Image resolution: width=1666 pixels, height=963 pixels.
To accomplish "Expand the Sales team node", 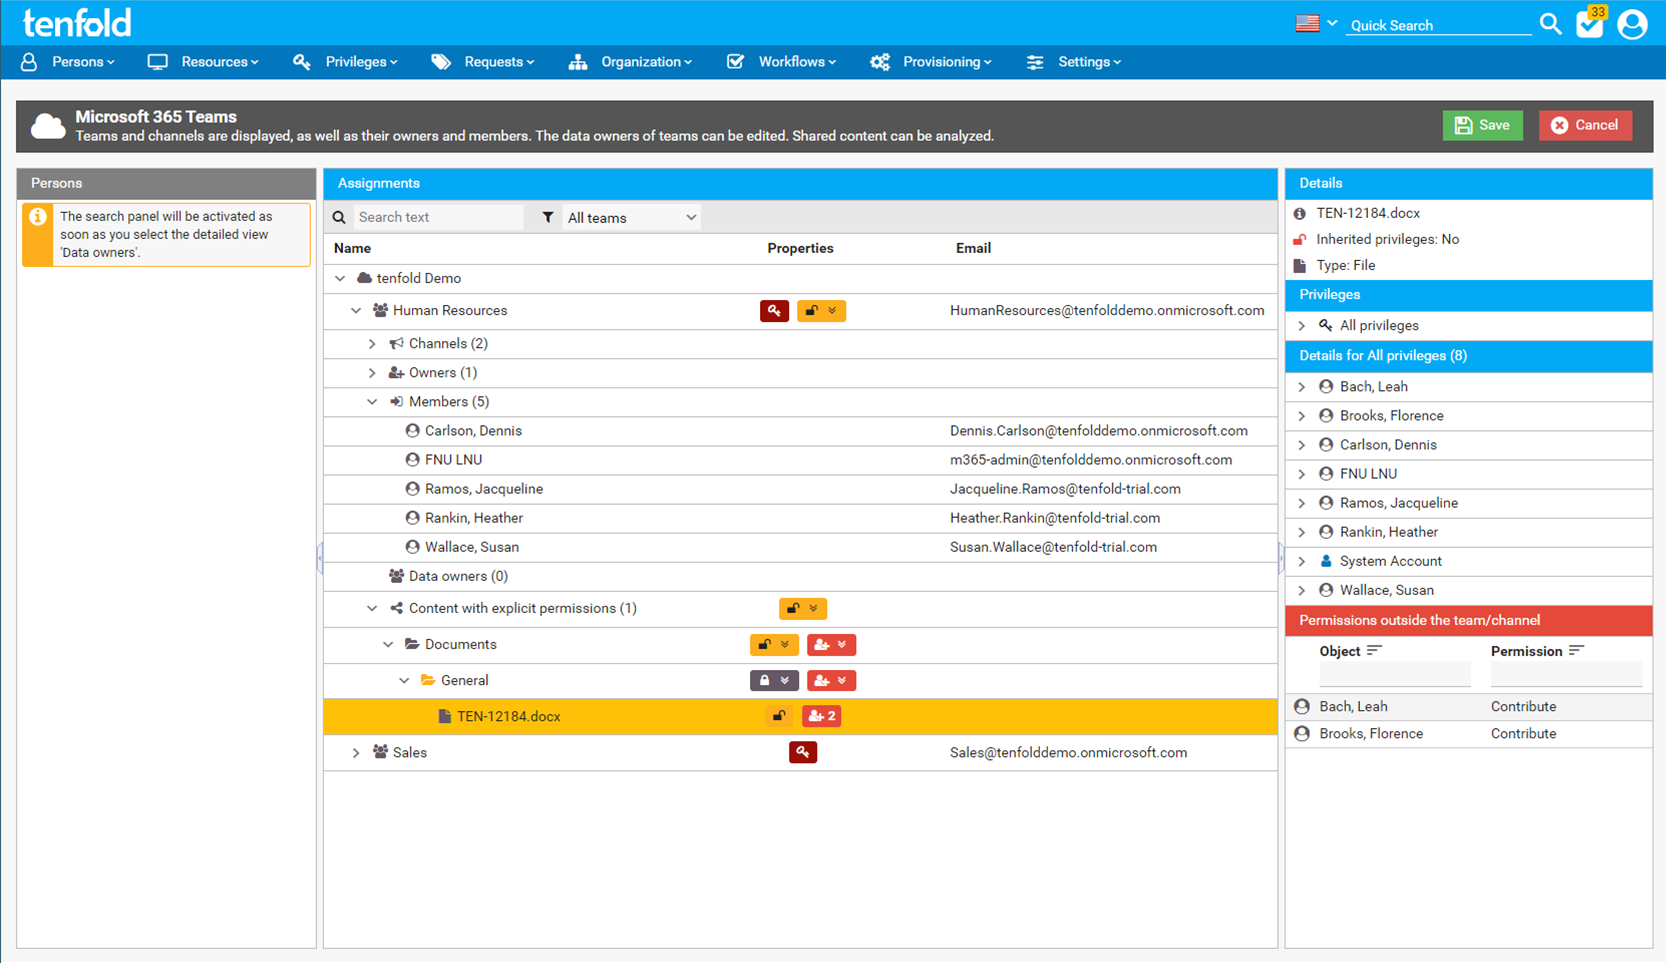I will tap(356, 753).
